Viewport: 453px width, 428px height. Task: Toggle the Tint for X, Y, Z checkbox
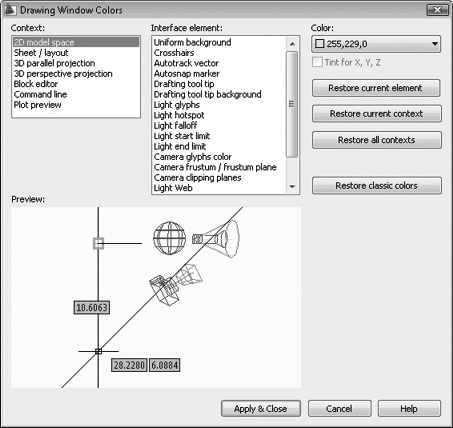[x=317, y=62]
